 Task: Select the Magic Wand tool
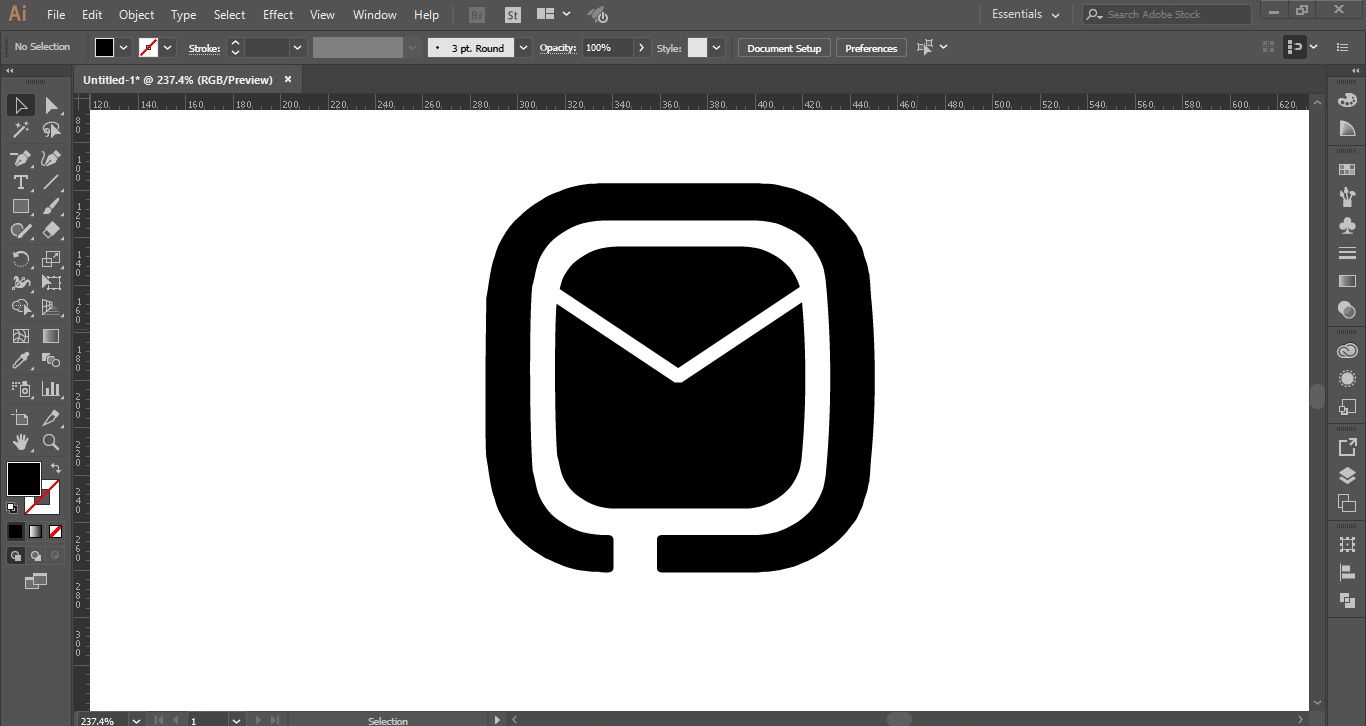click(20, 130)
